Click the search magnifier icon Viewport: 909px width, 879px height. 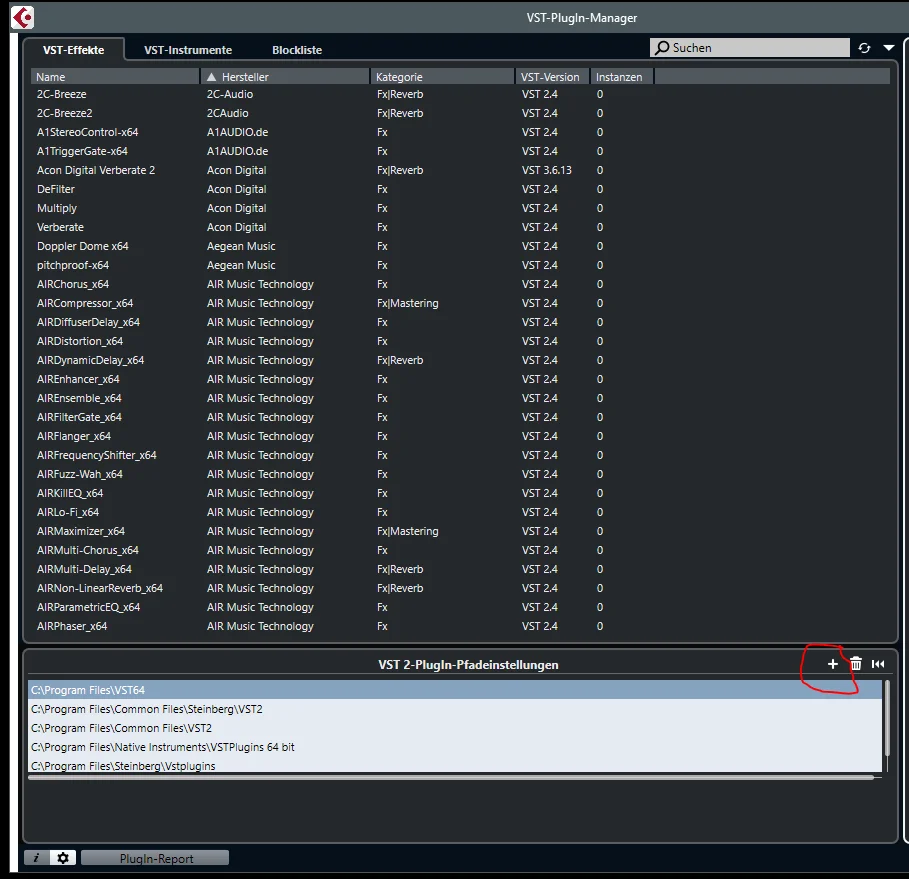point(662,48)
